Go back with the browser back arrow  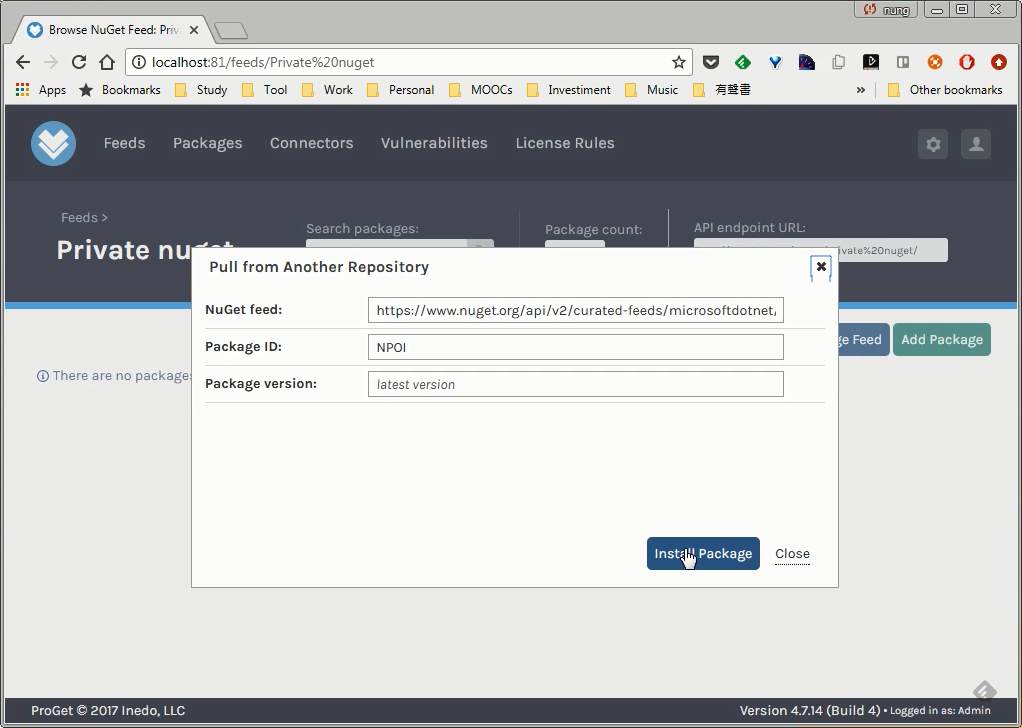click(23, 62)
